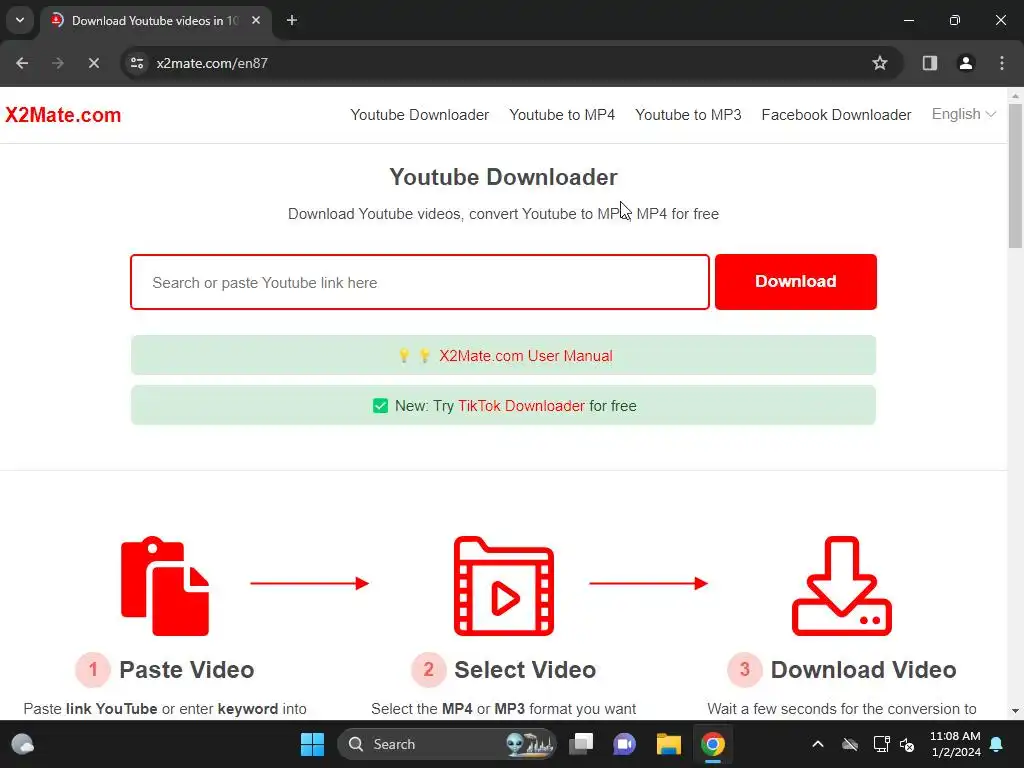Click the Paste Video clipboard icon

pyautogui.click(x=165, y=586)
